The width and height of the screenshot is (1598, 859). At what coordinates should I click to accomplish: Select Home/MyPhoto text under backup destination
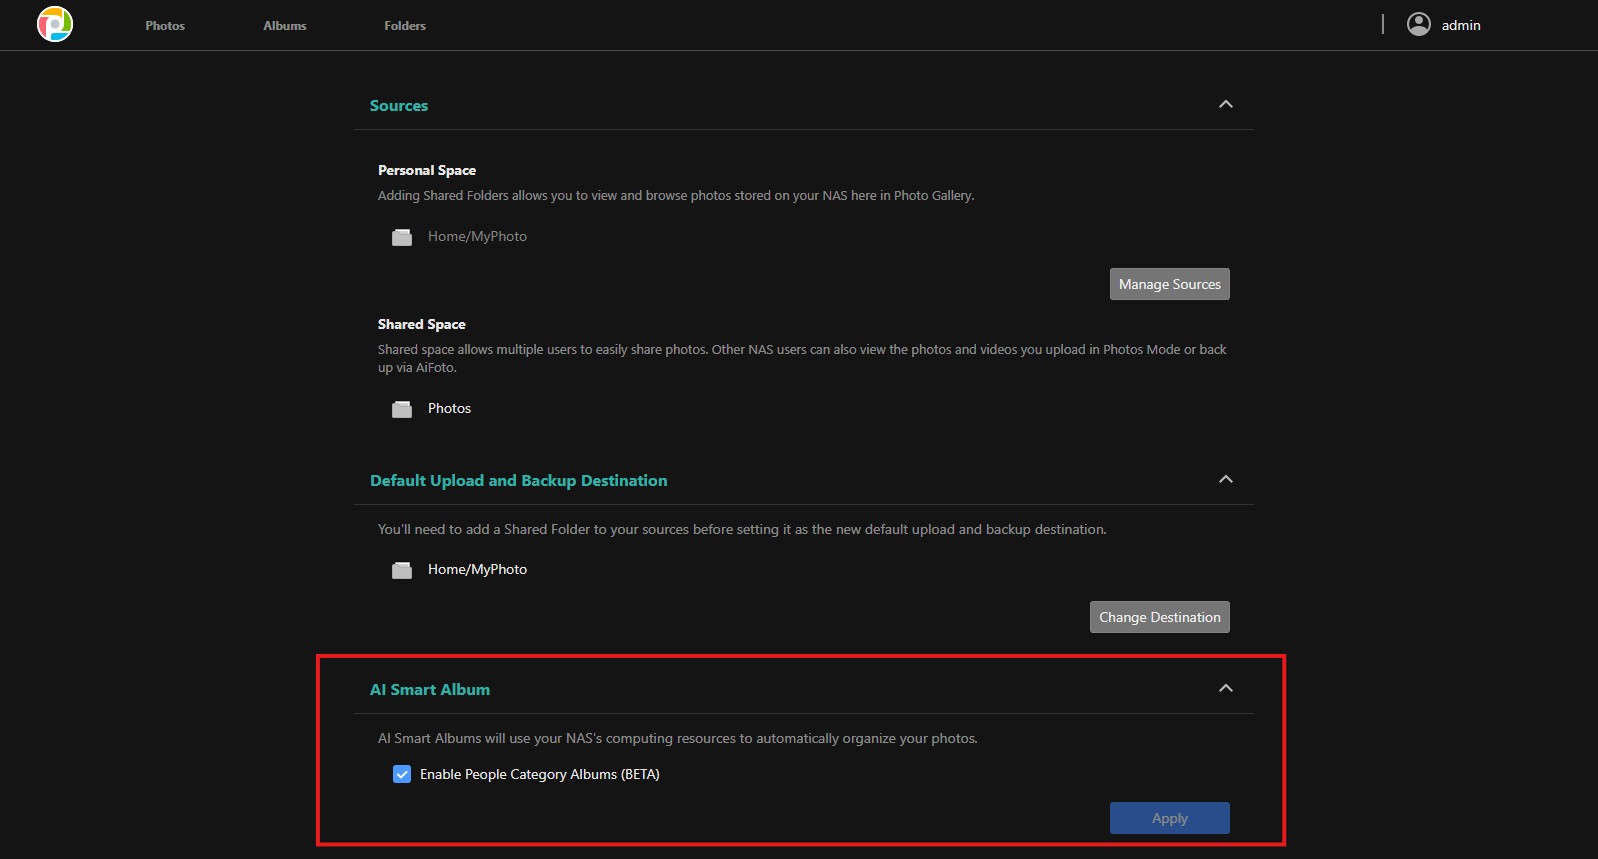point(477,570)
